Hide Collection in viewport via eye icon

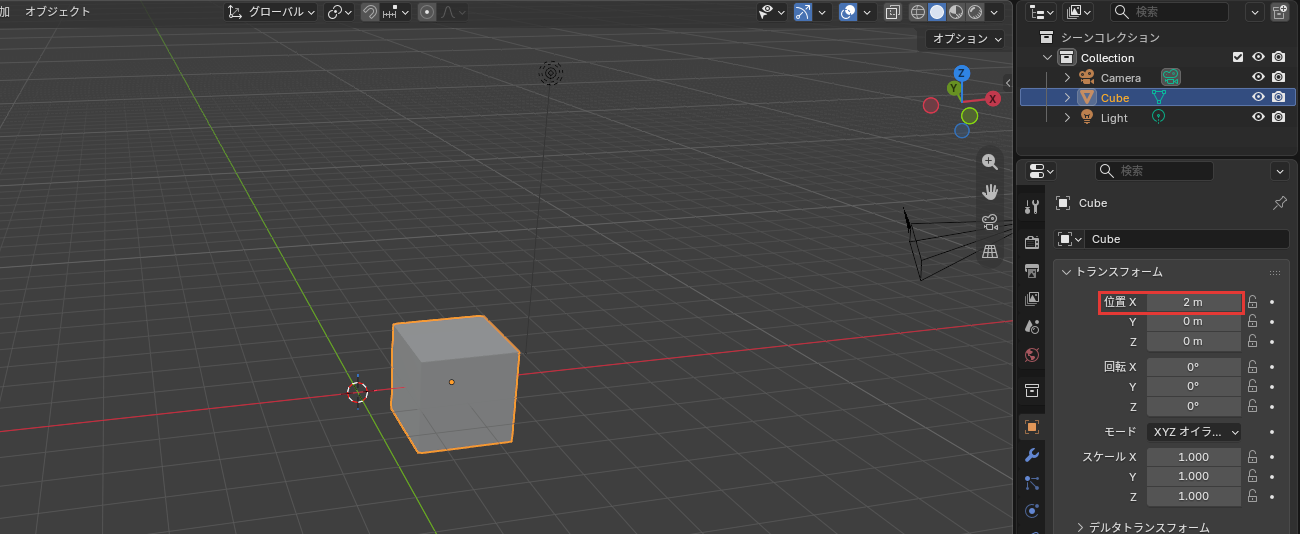pos(1258,58)
